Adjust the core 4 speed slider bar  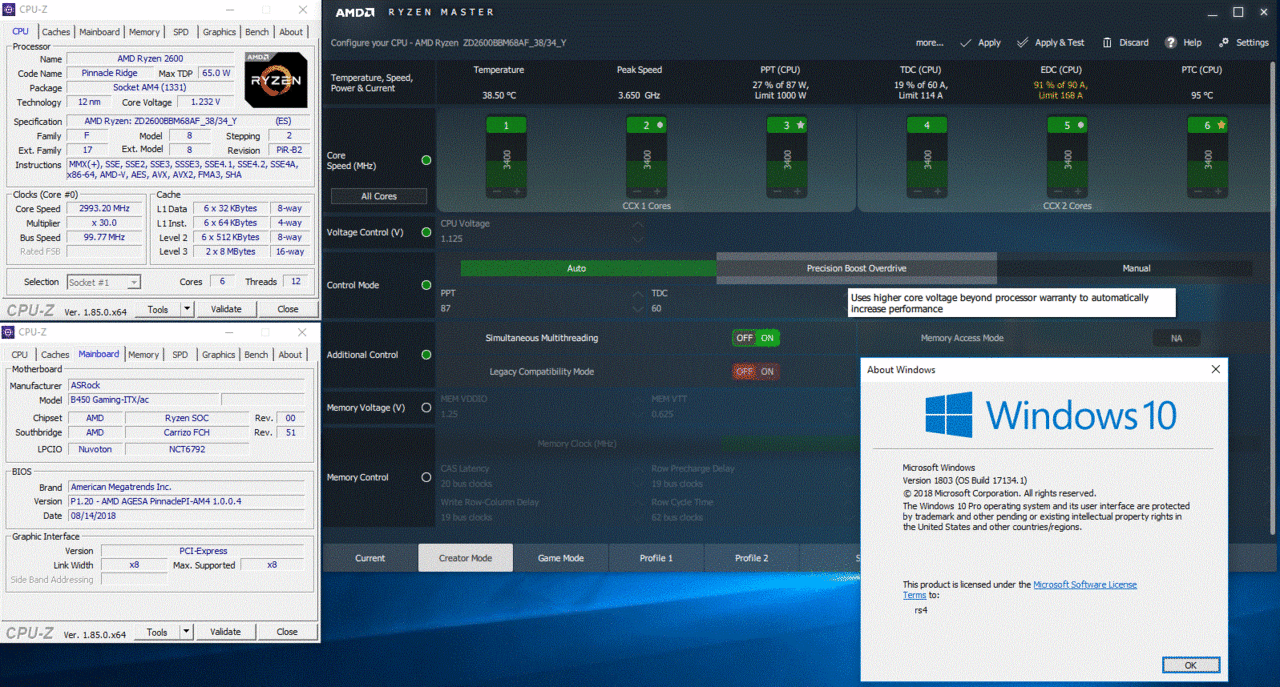[927, 160]
